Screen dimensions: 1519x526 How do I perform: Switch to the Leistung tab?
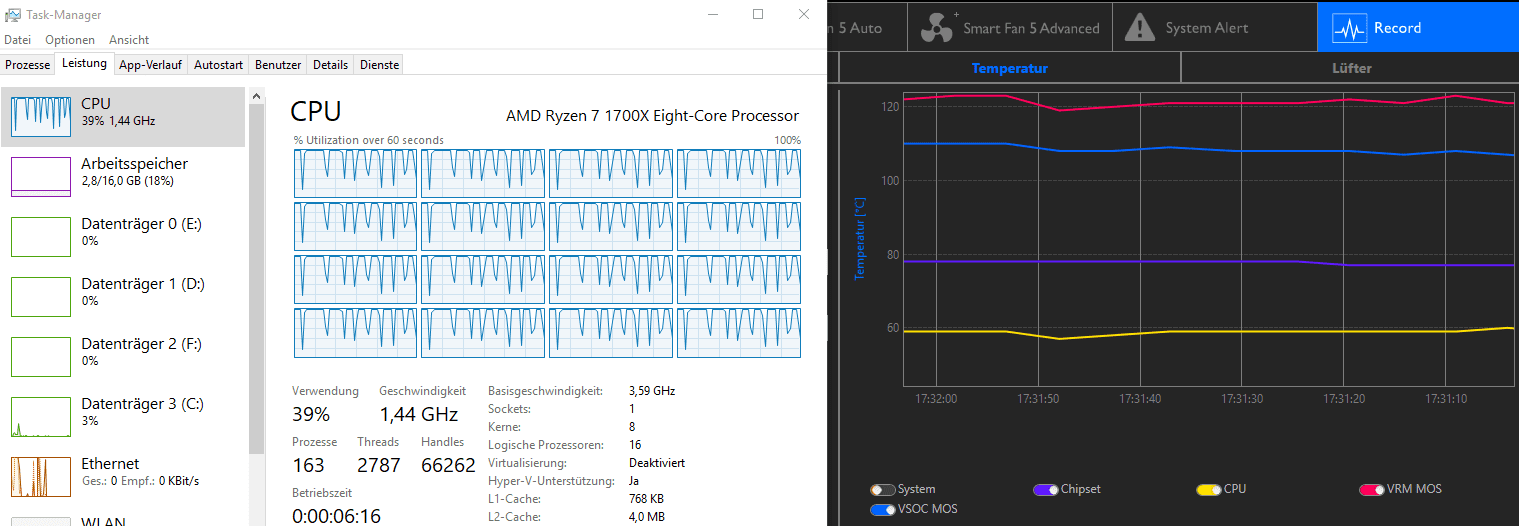tap(84, 64)
